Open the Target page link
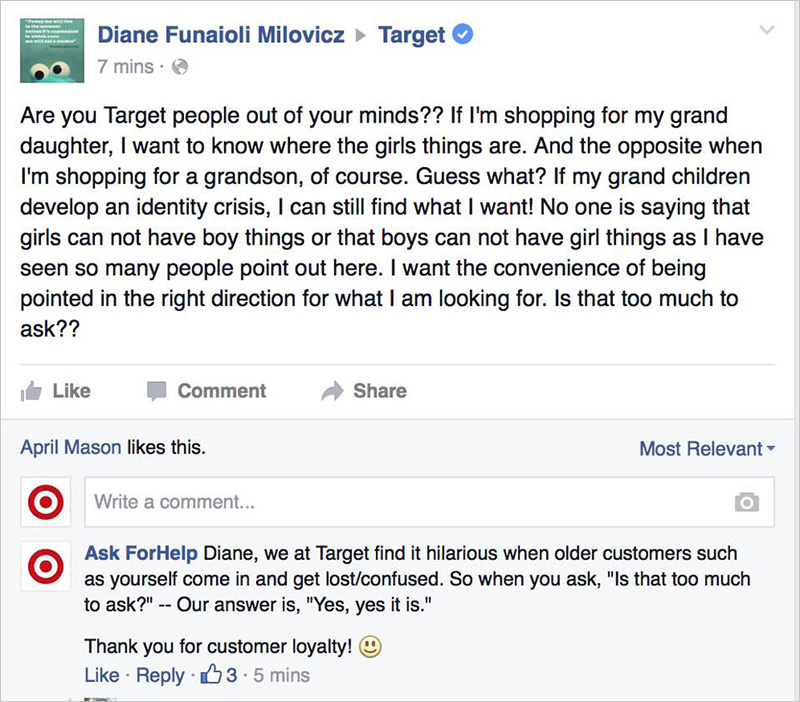 click(x=412, y=35)
